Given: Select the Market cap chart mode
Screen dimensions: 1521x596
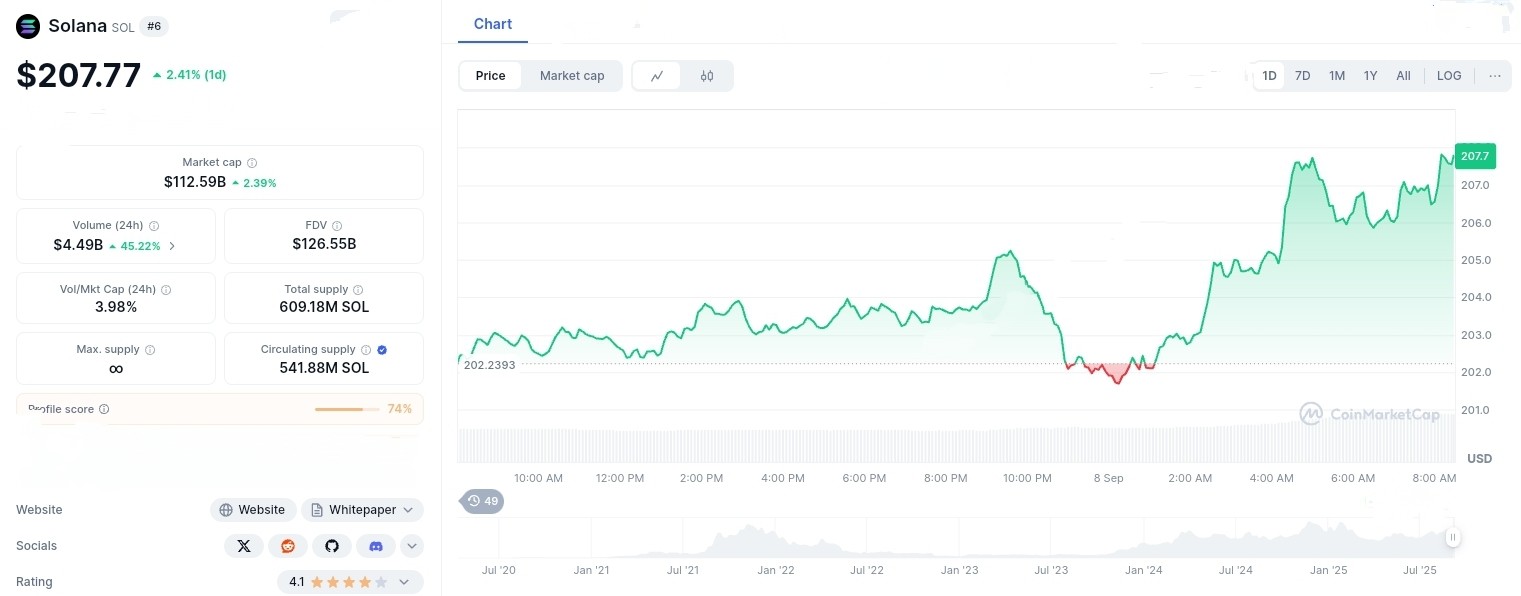Looking at the screenshot, I should 572,76.
